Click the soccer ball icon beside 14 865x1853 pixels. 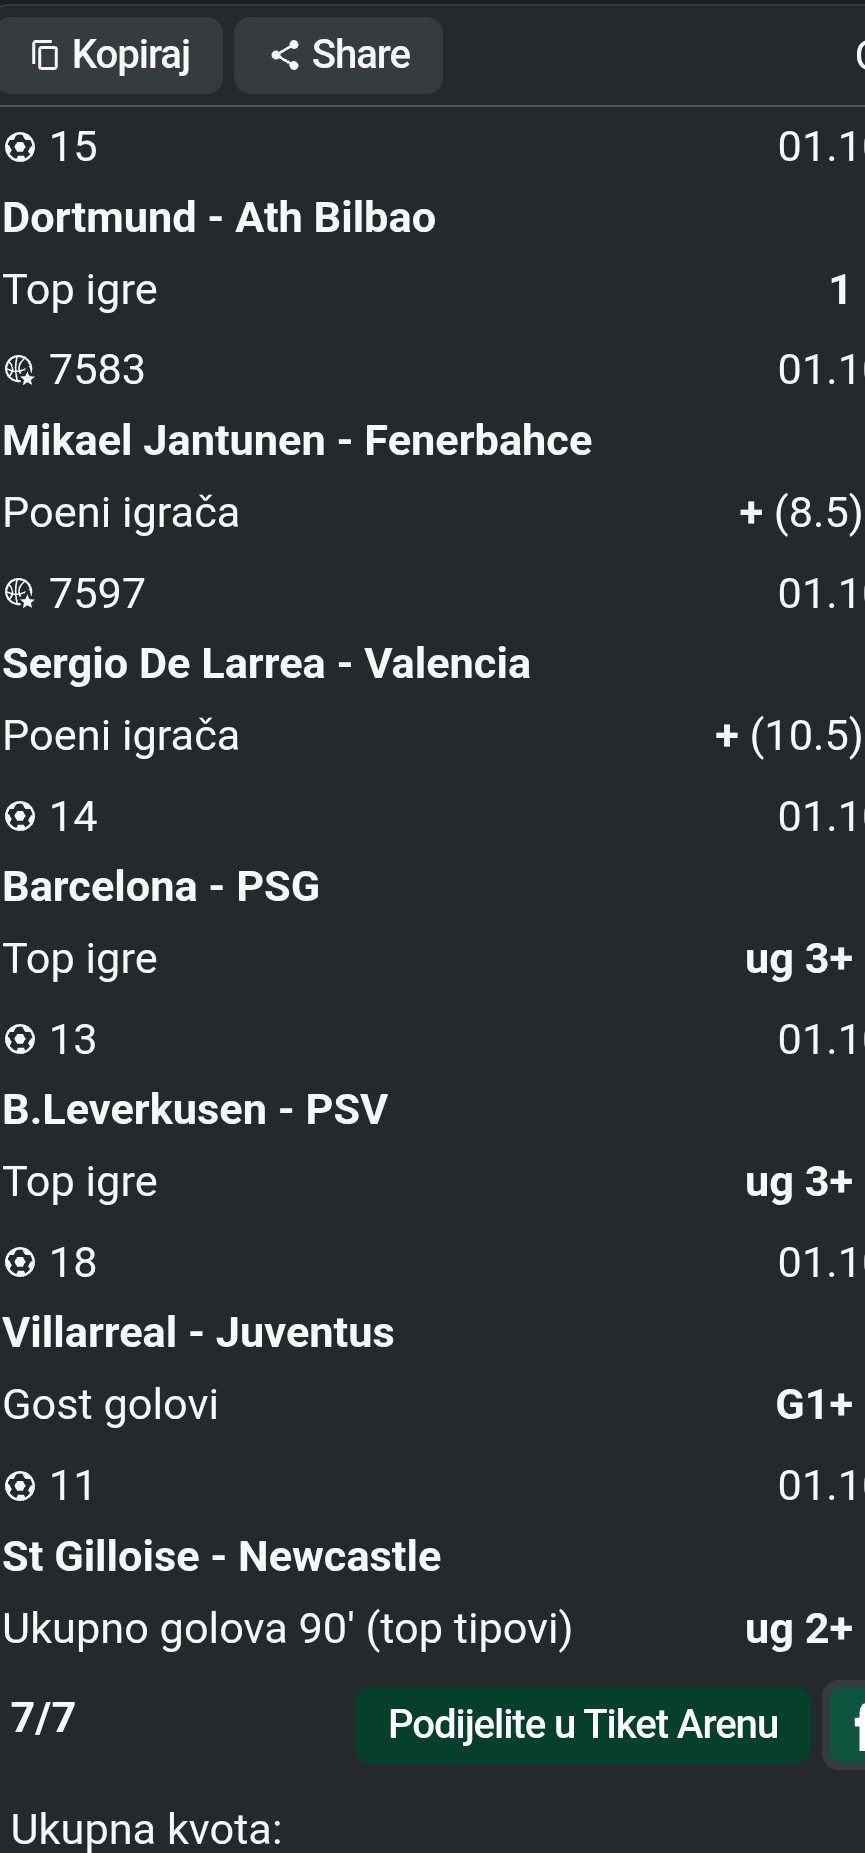pos(20,817)
